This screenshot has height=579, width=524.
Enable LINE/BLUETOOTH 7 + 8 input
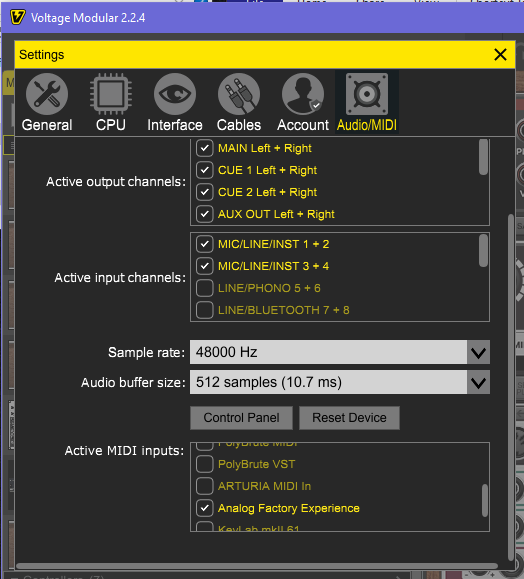tap(205, 310)
